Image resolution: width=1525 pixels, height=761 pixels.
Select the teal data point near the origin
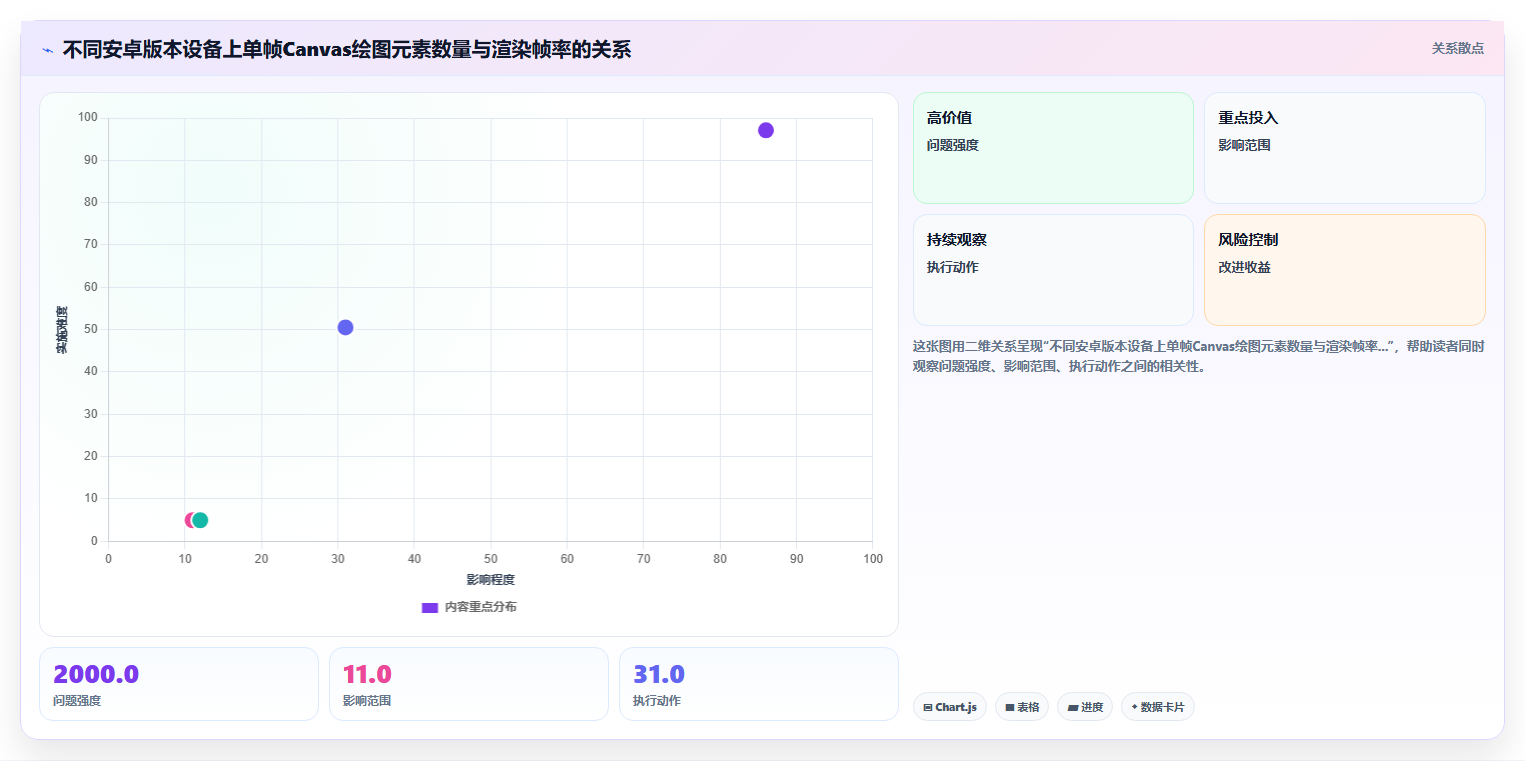[200, 520]
